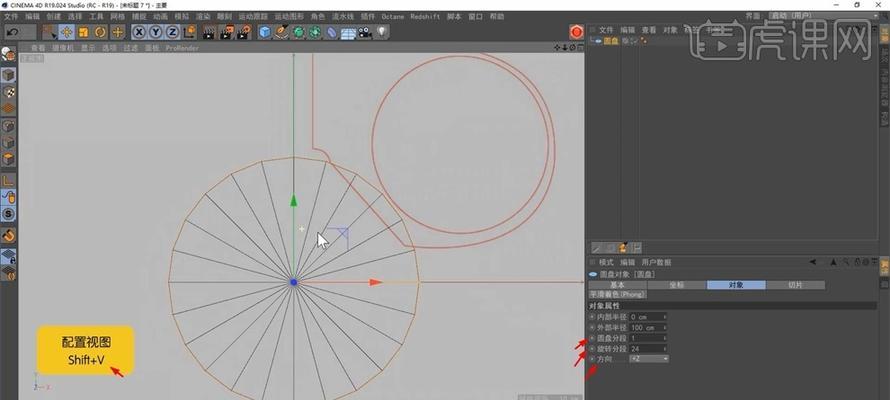
Task: Adjust the 旋转分段 stepper arrows
Action: click(x=665, y=348)
